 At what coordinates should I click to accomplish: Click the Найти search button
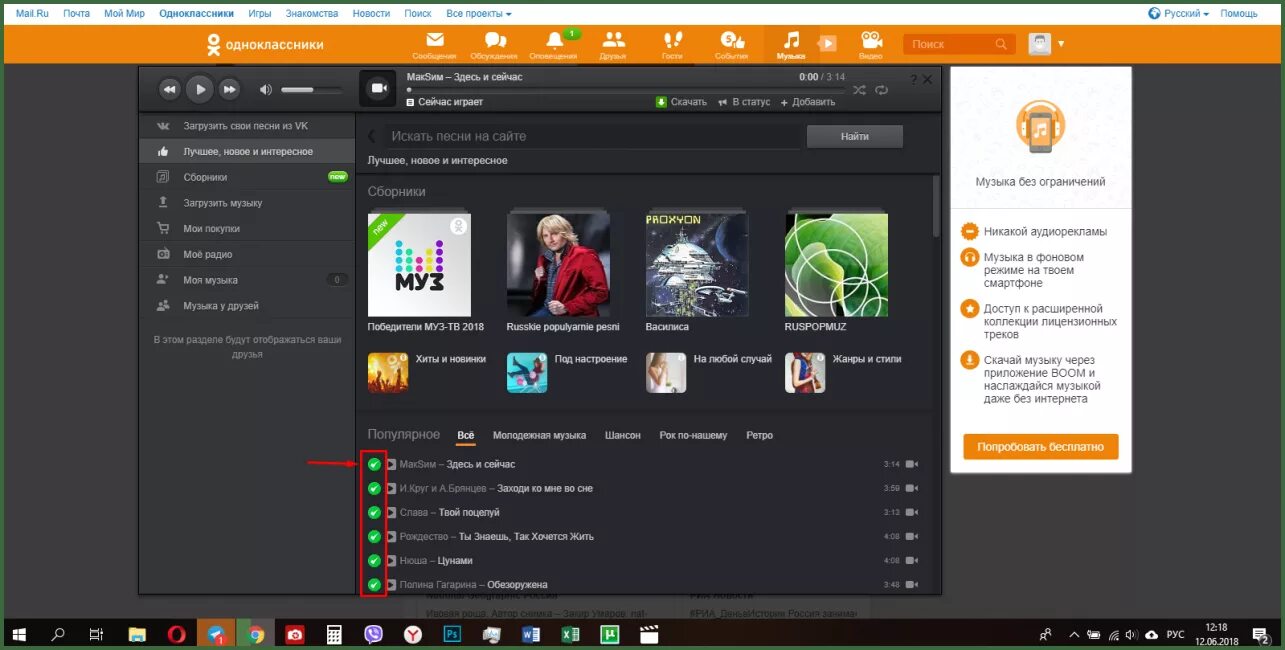855,136
